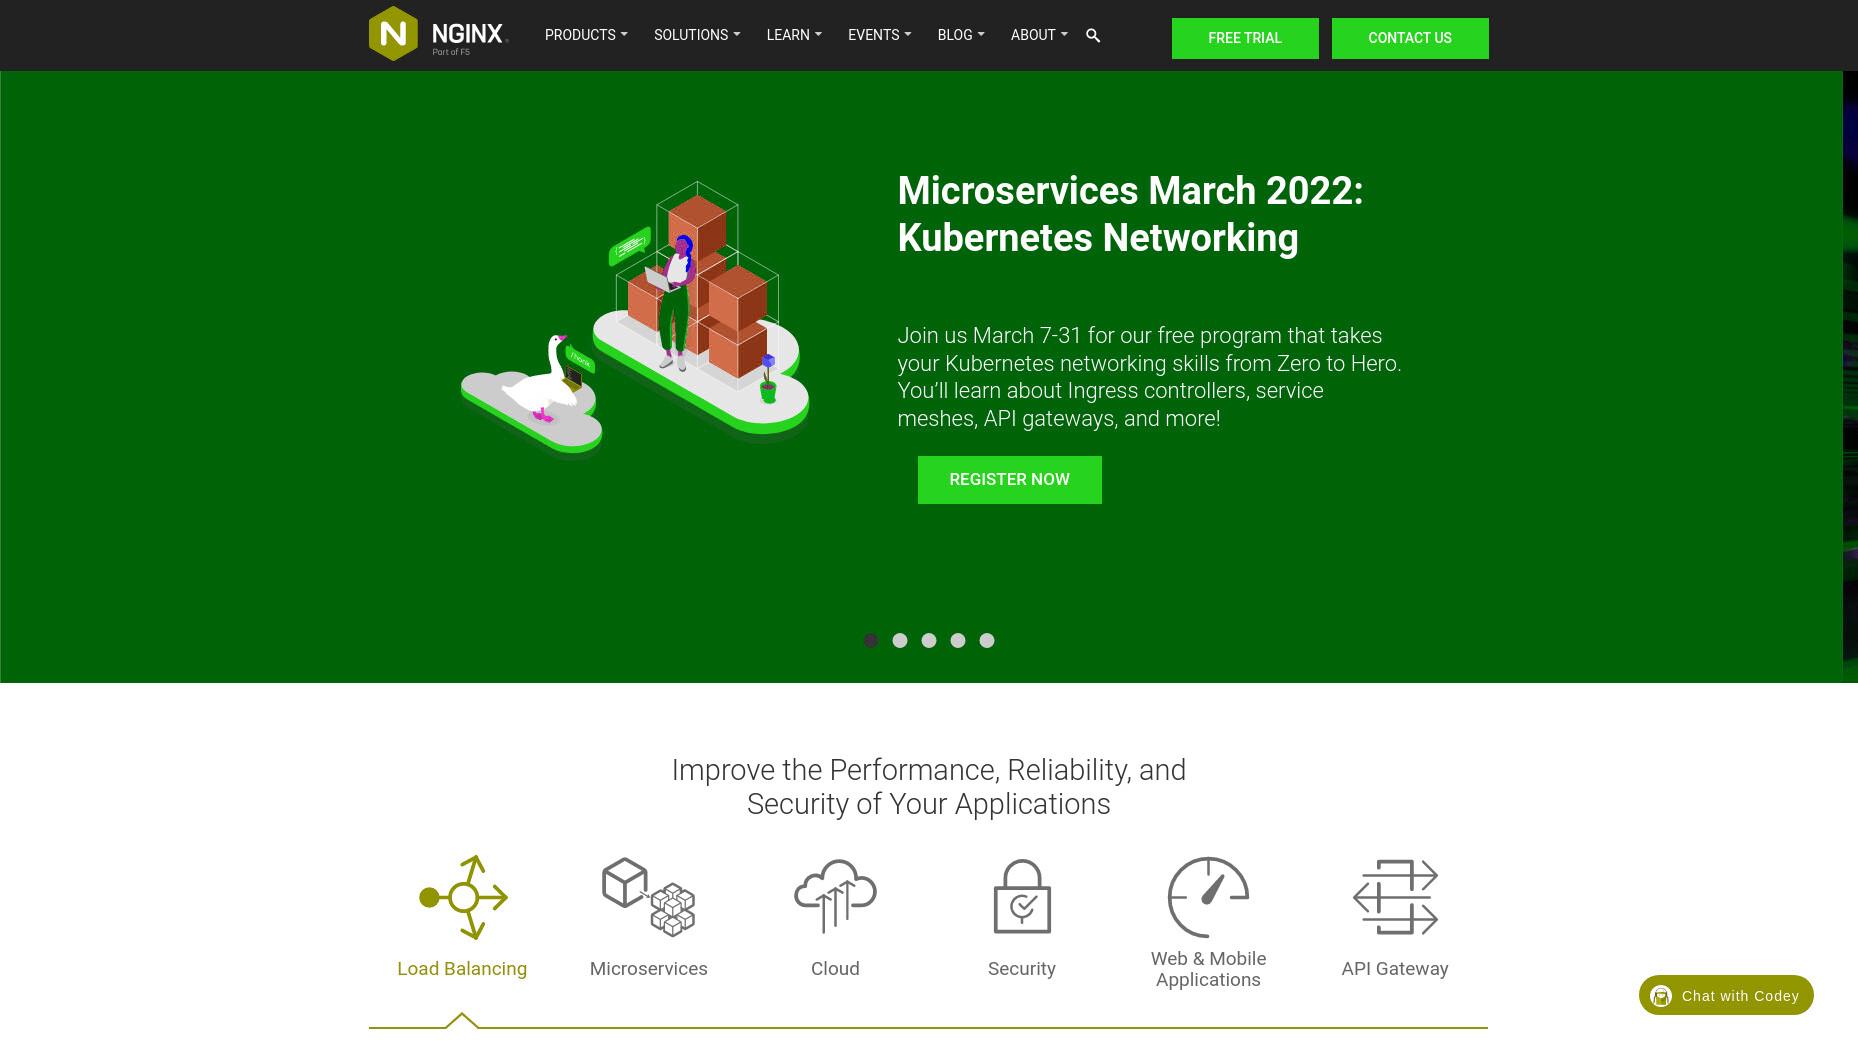Open the search magnifier icon
The height and width of the screenshot is (1053, 1858).
point(1093,36)
